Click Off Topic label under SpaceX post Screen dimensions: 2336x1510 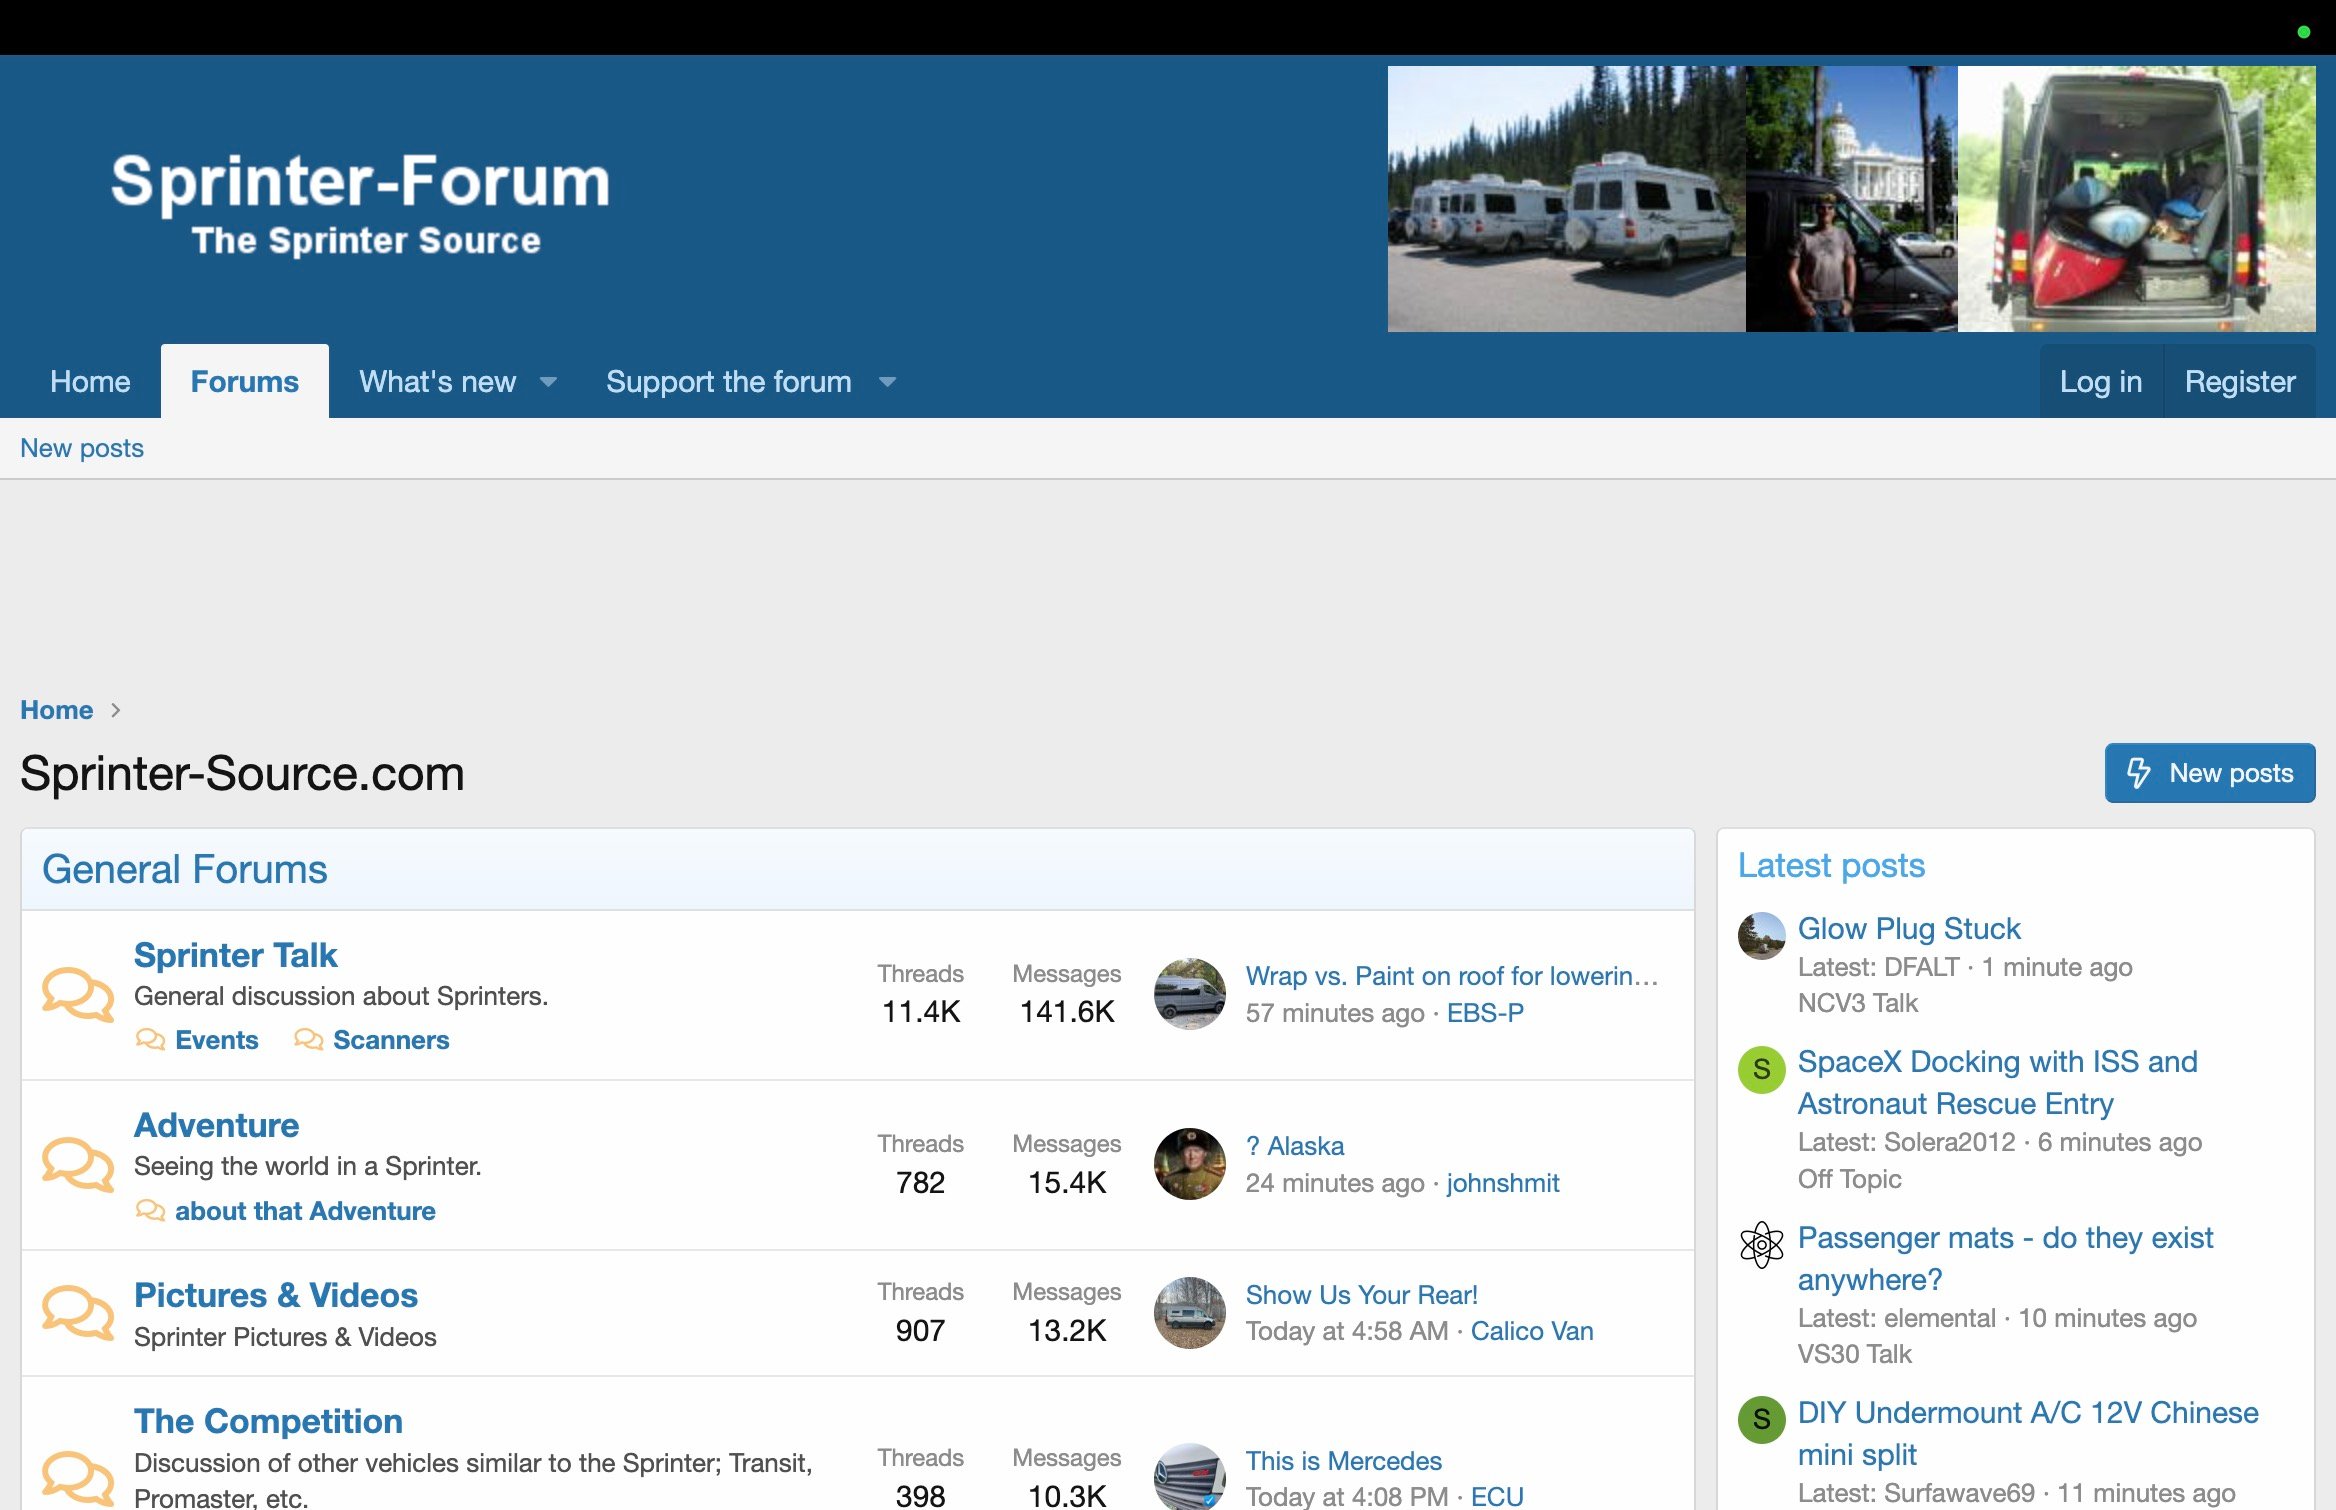[x=1849, y=1179]
